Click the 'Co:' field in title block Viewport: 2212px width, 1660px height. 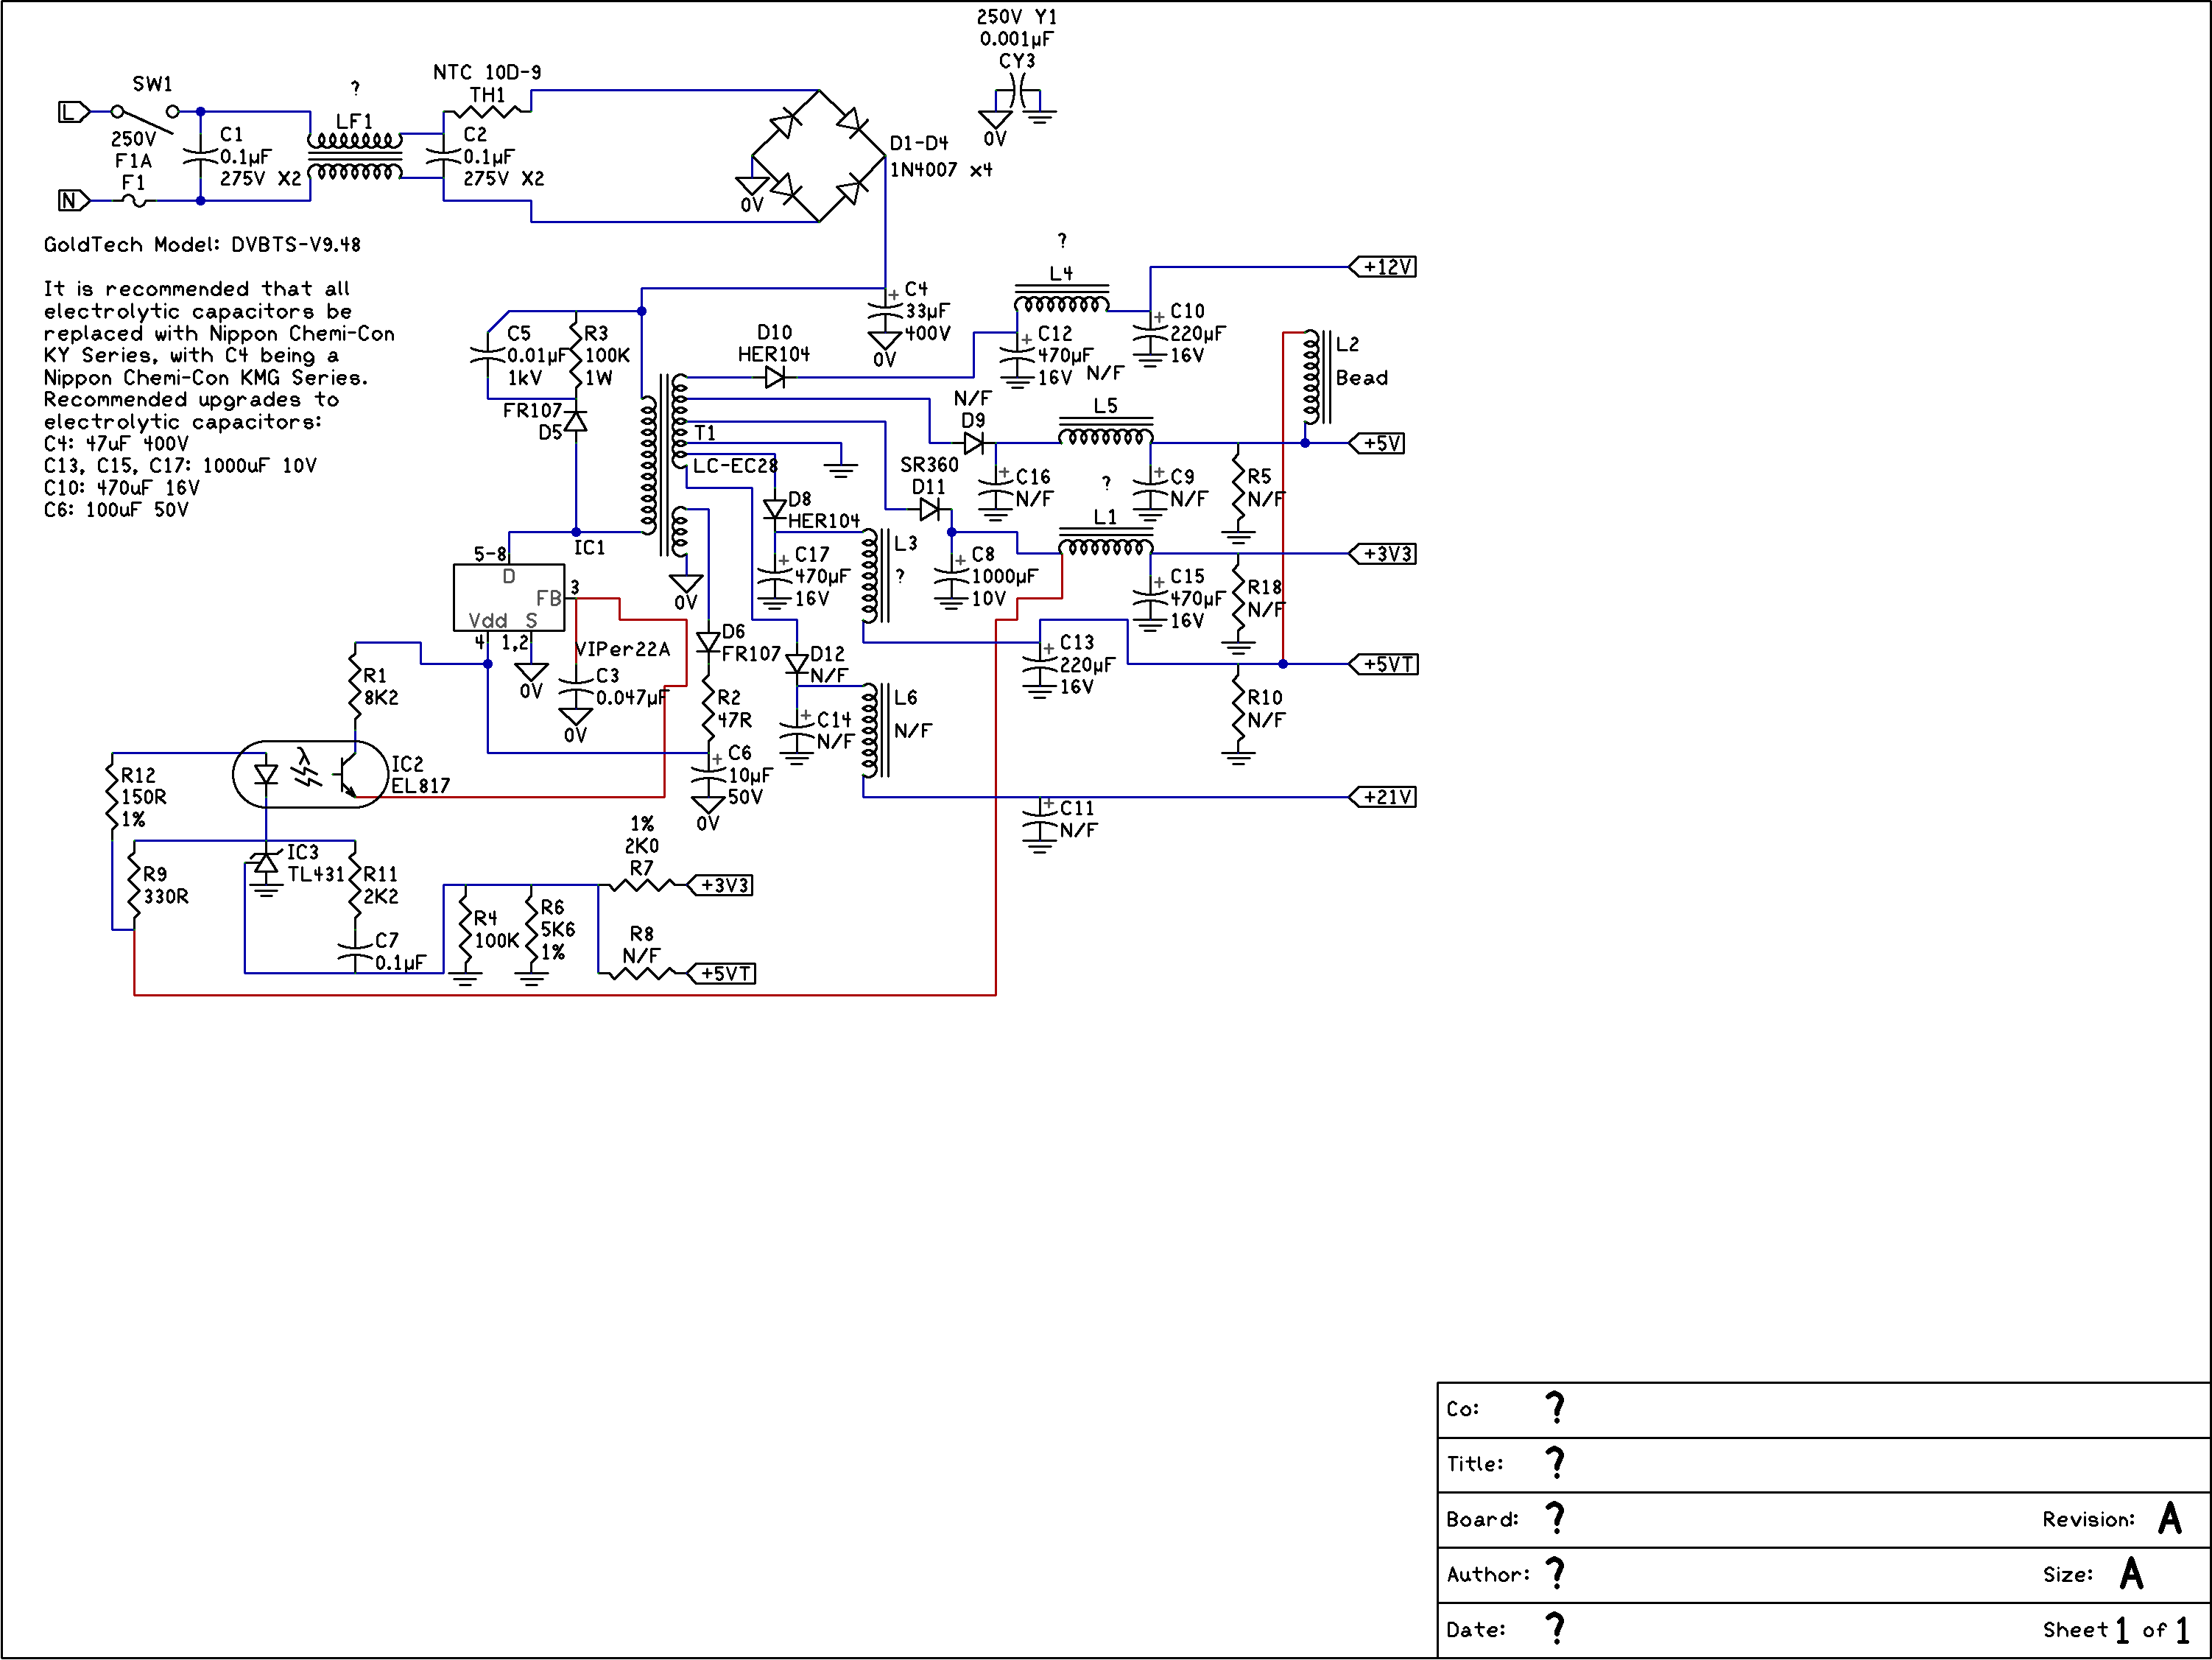pyautogui.click(x=1823, y=1410)
